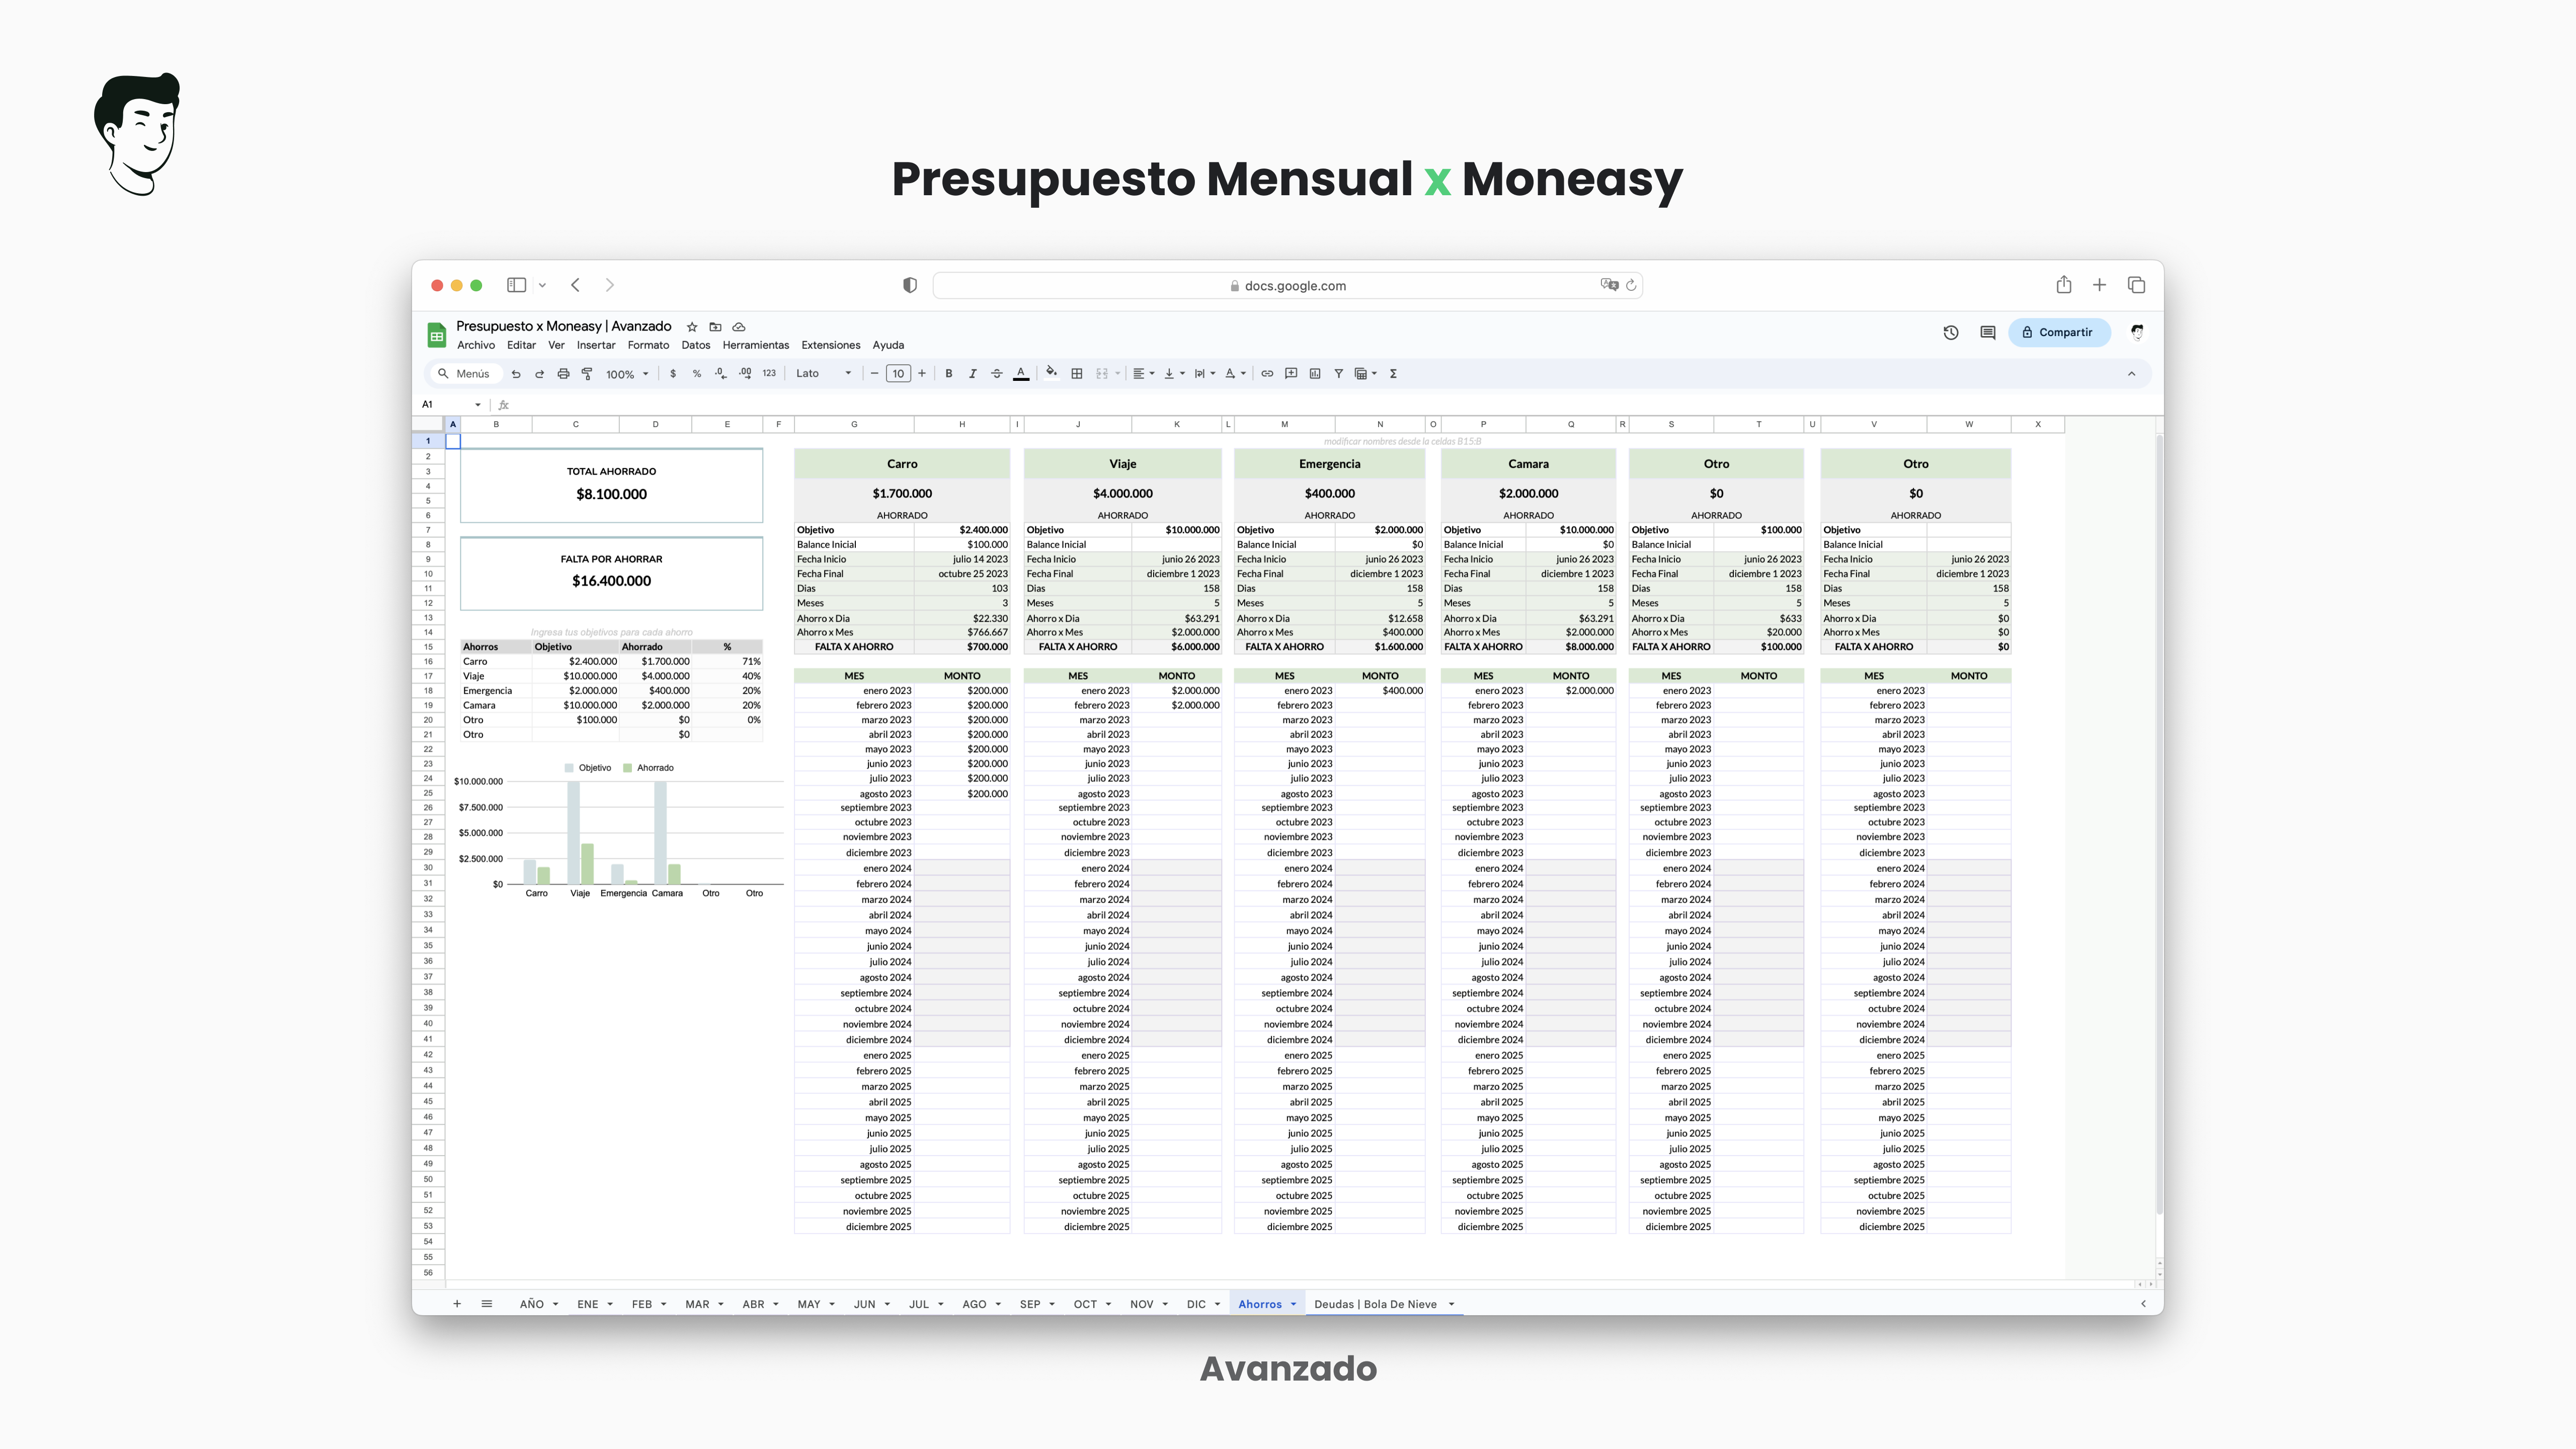Image resolution: width=2576 pixels, height=1449 pixels.
Task: Open version history clock icon
Action: 1951,332
